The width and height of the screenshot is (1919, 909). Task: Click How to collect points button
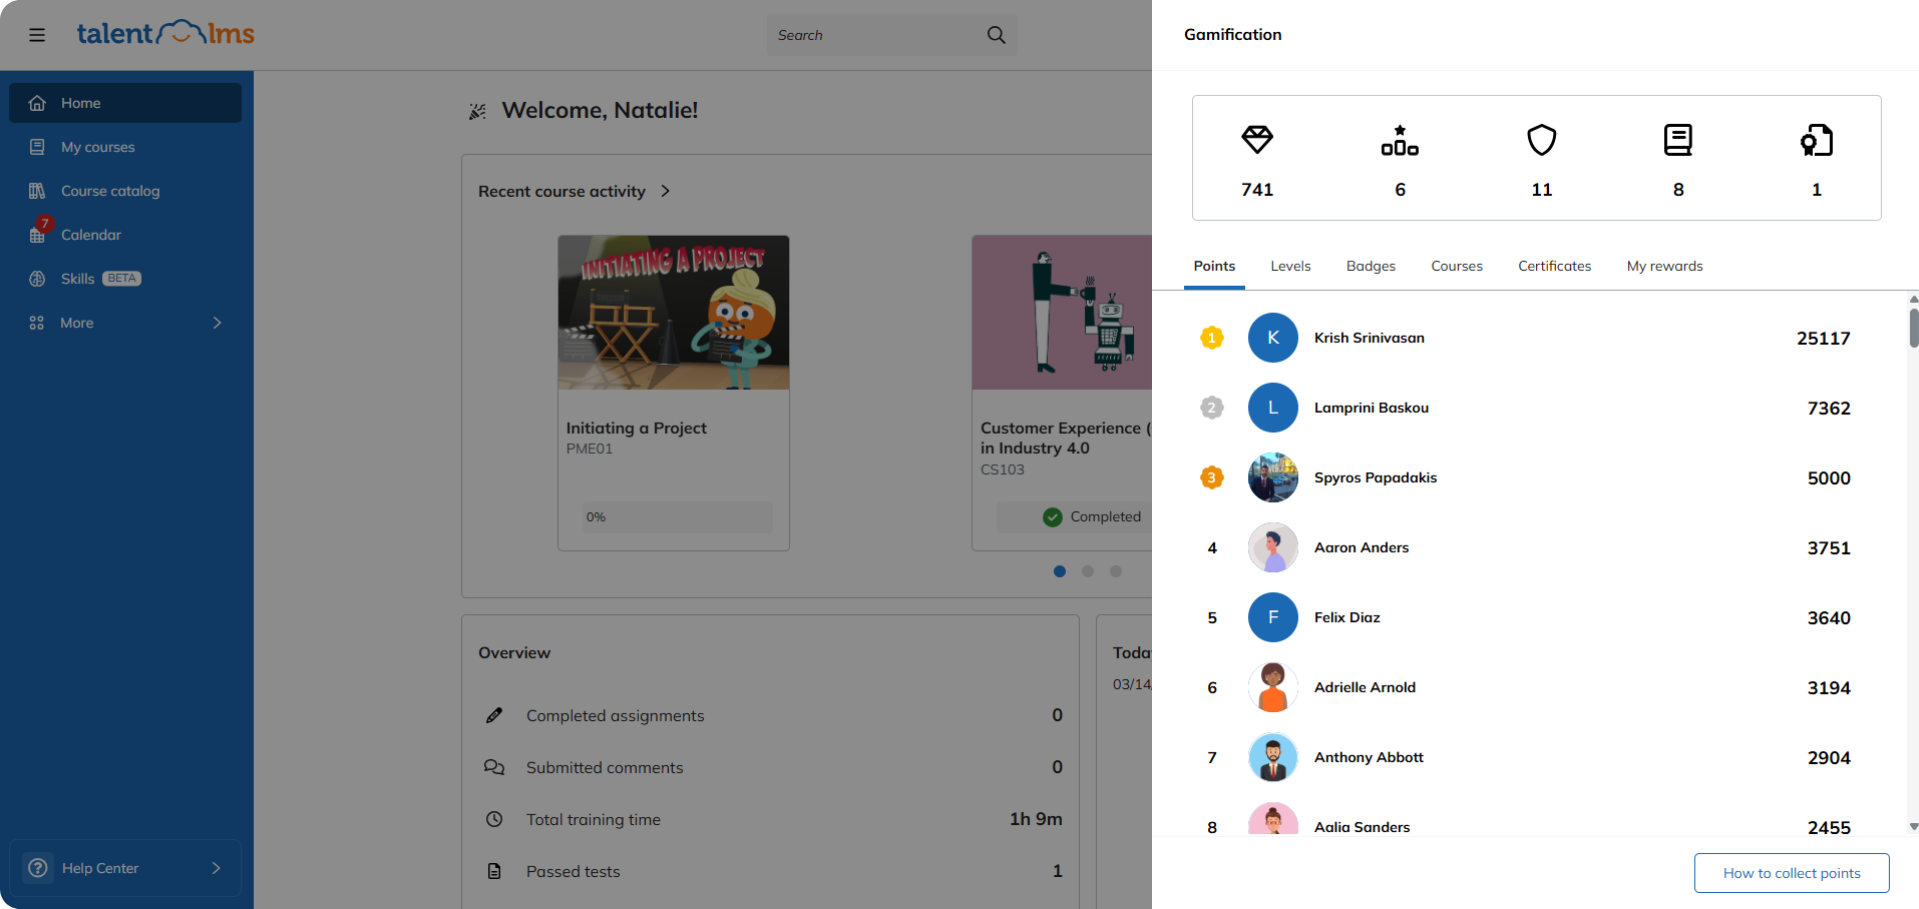click(x=1791, y=873)
